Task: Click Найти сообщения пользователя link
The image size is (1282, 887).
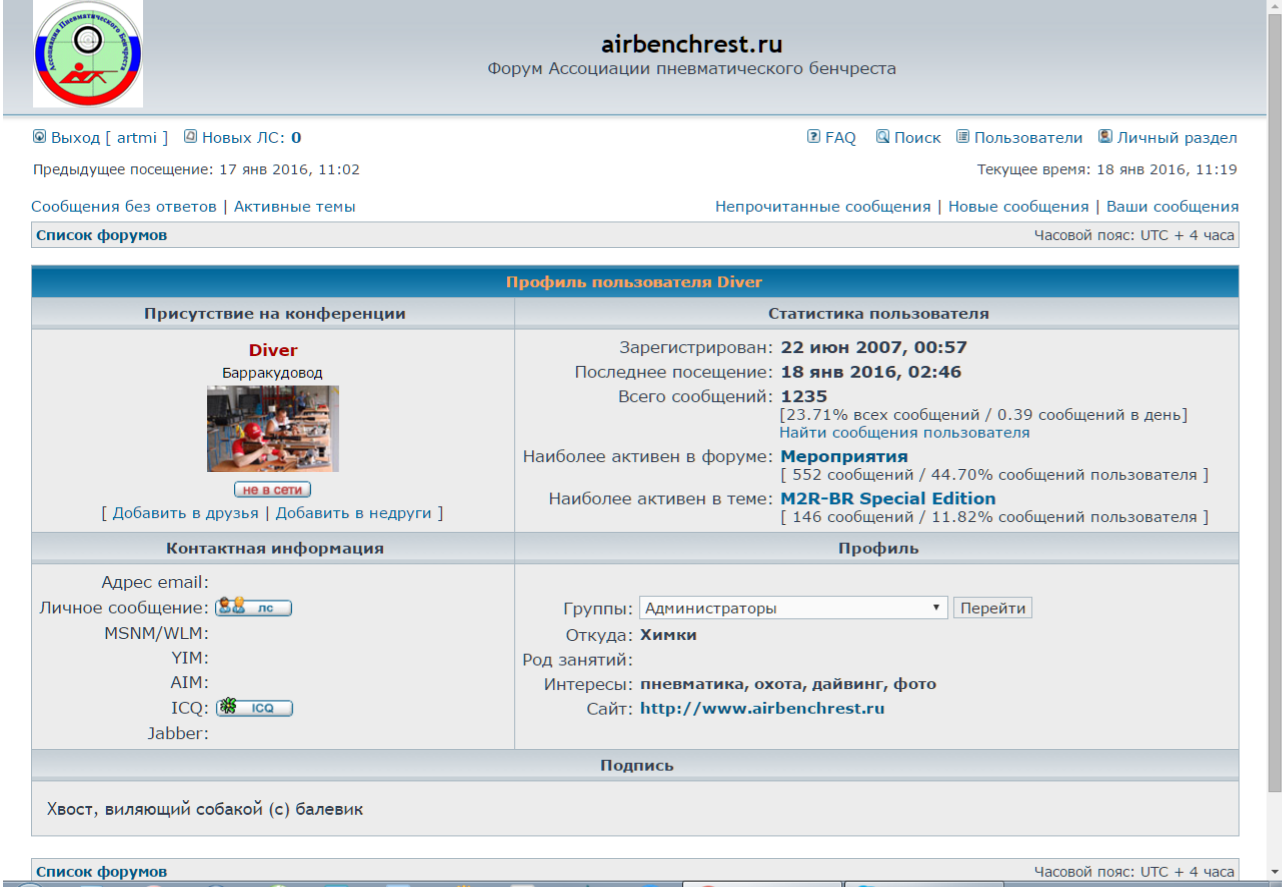Action: [x=904, y=433]
